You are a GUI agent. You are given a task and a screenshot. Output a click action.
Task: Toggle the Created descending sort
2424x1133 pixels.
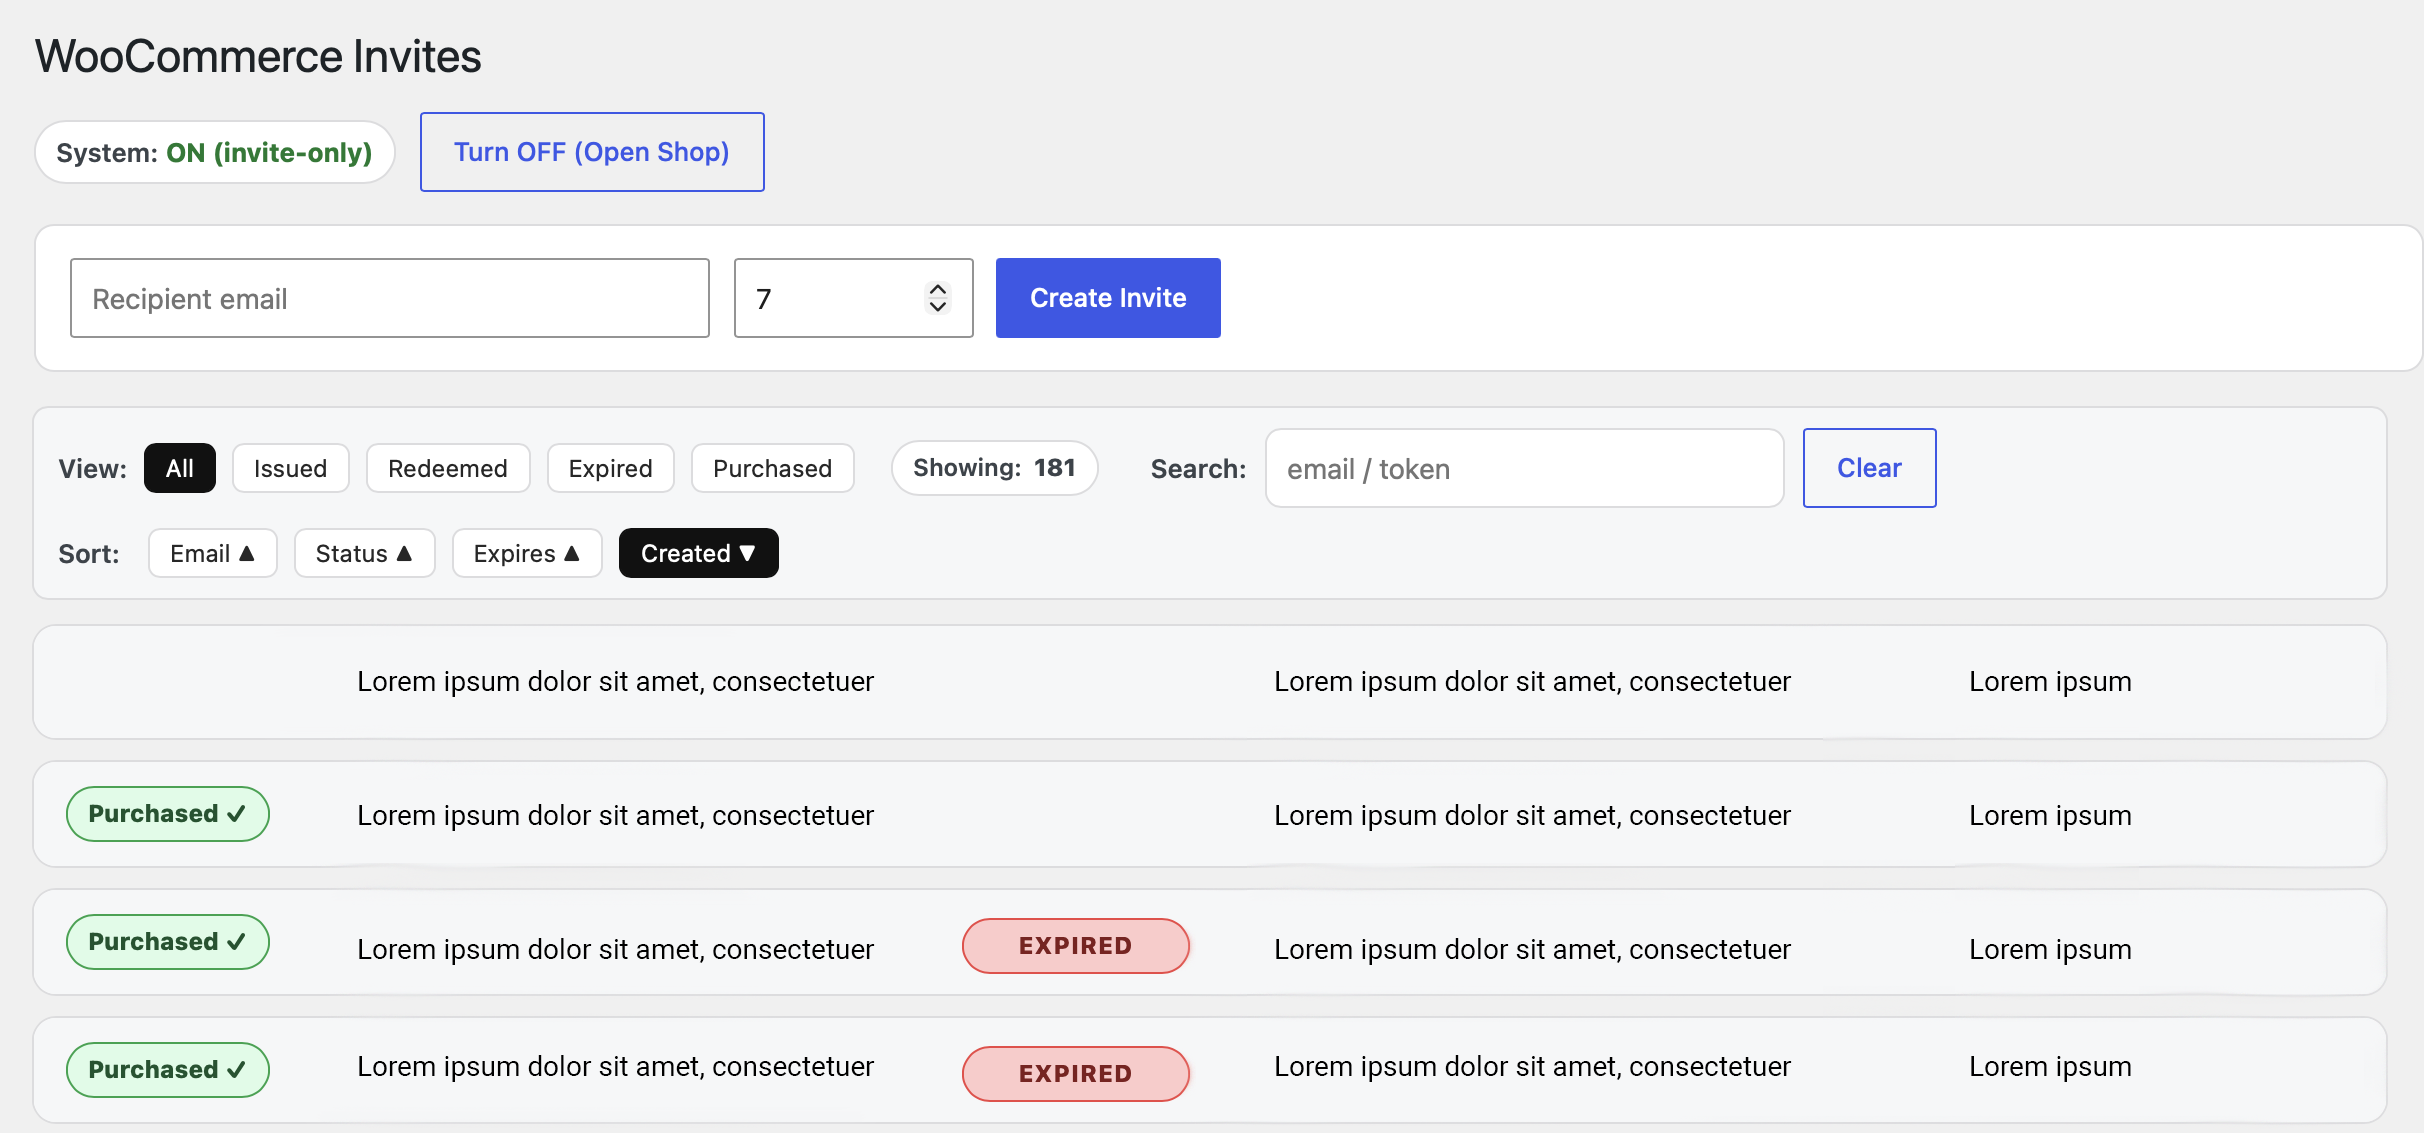pos(698,553)
